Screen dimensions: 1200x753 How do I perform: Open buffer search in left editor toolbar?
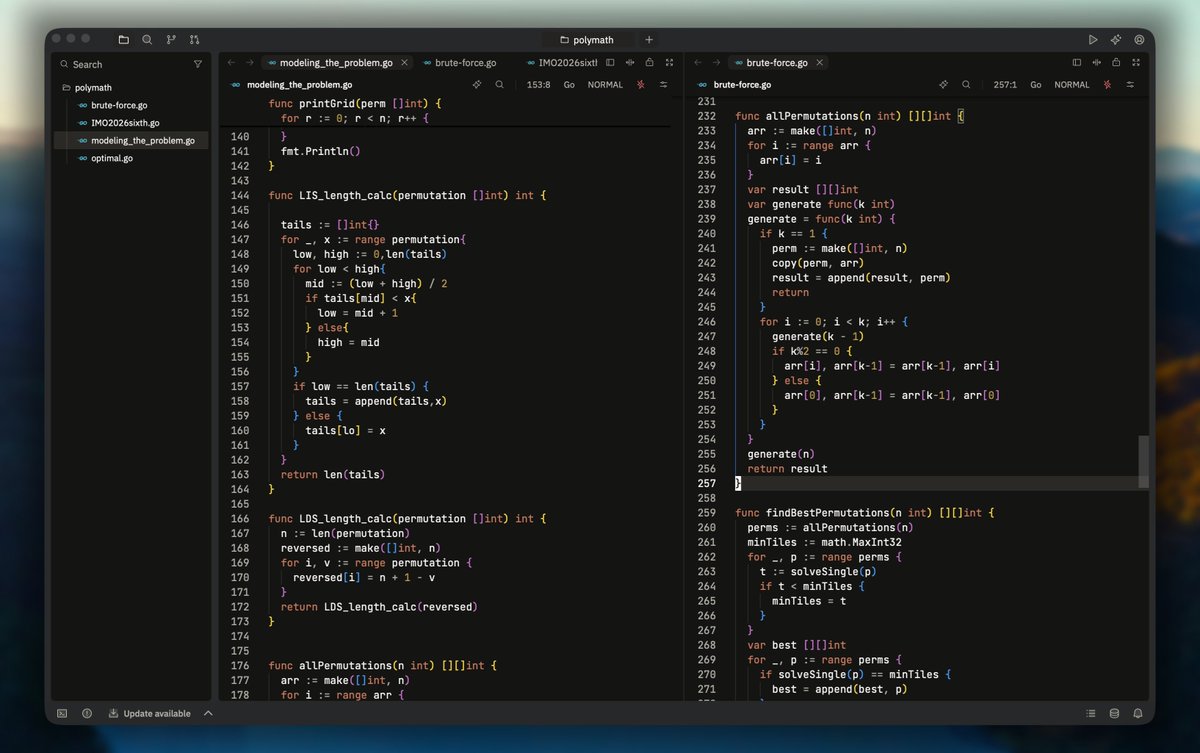[499, 85]
